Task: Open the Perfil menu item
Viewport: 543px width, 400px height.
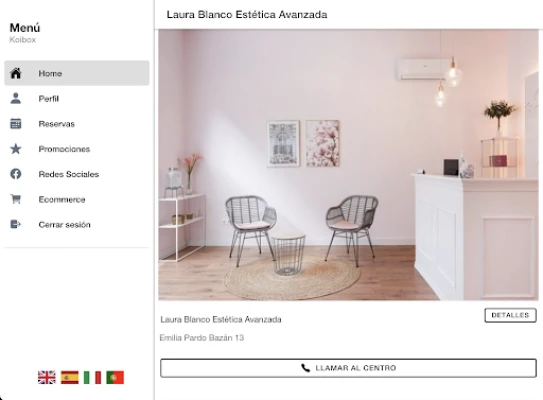Action: [x=77, y=98]
